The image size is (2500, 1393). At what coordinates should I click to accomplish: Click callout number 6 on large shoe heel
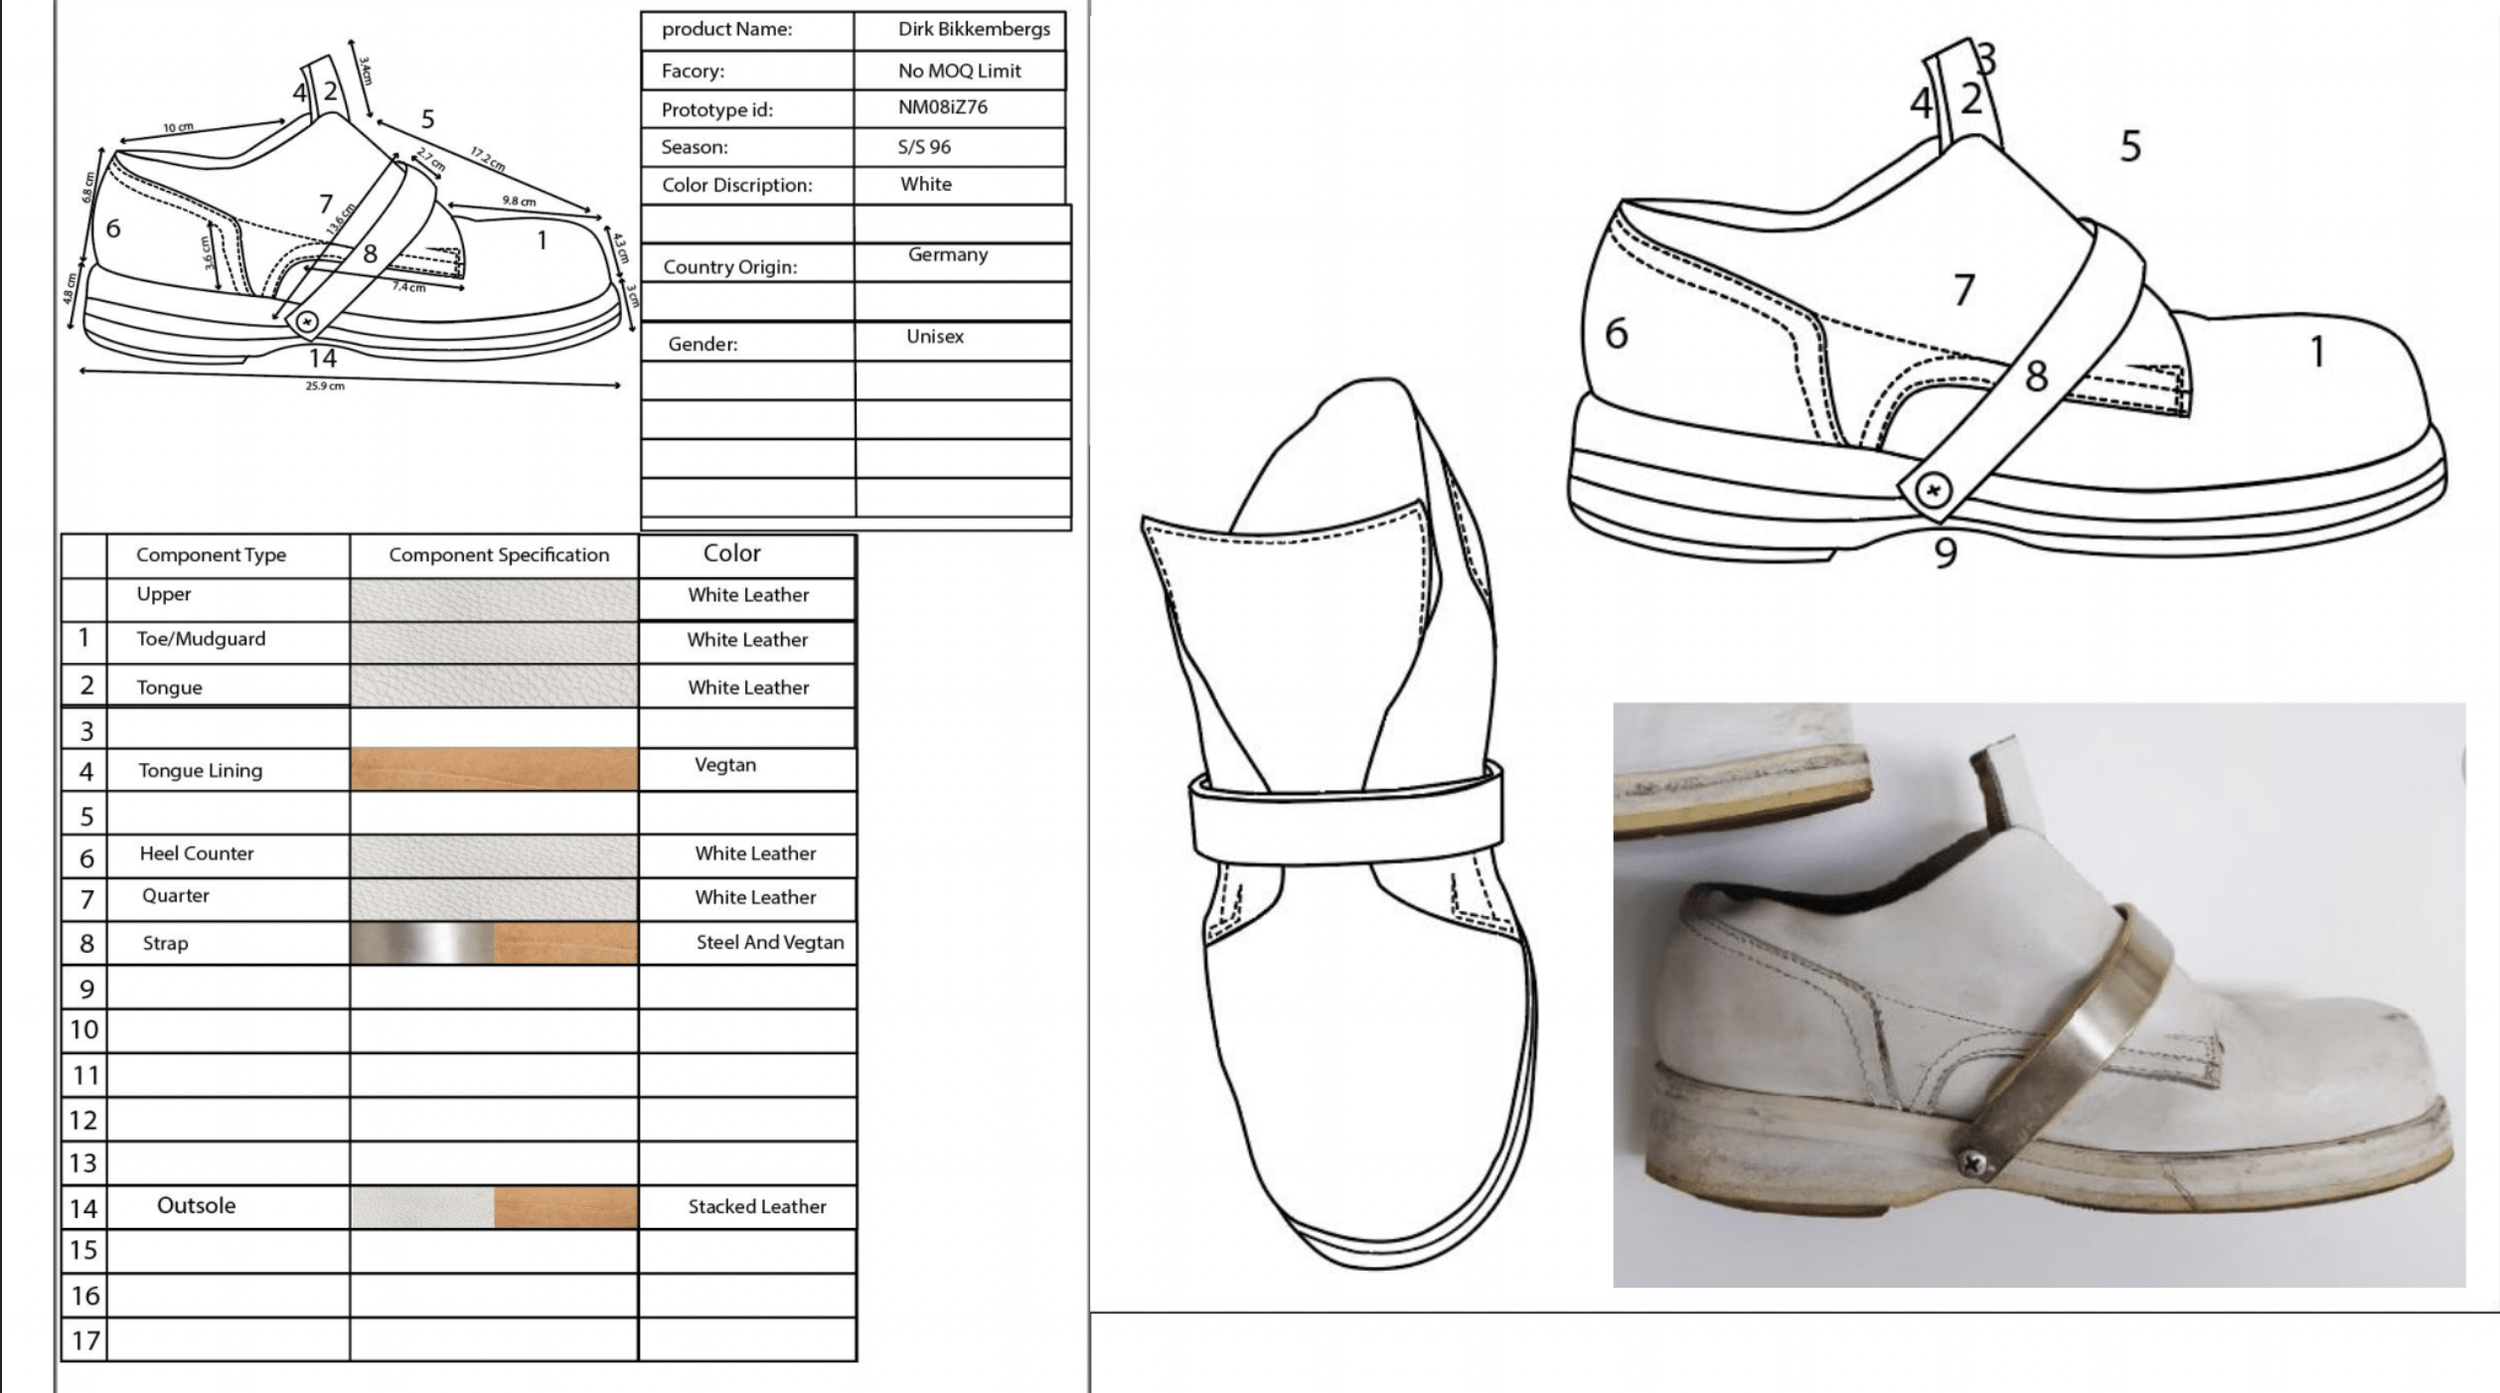pos(1616,334)
